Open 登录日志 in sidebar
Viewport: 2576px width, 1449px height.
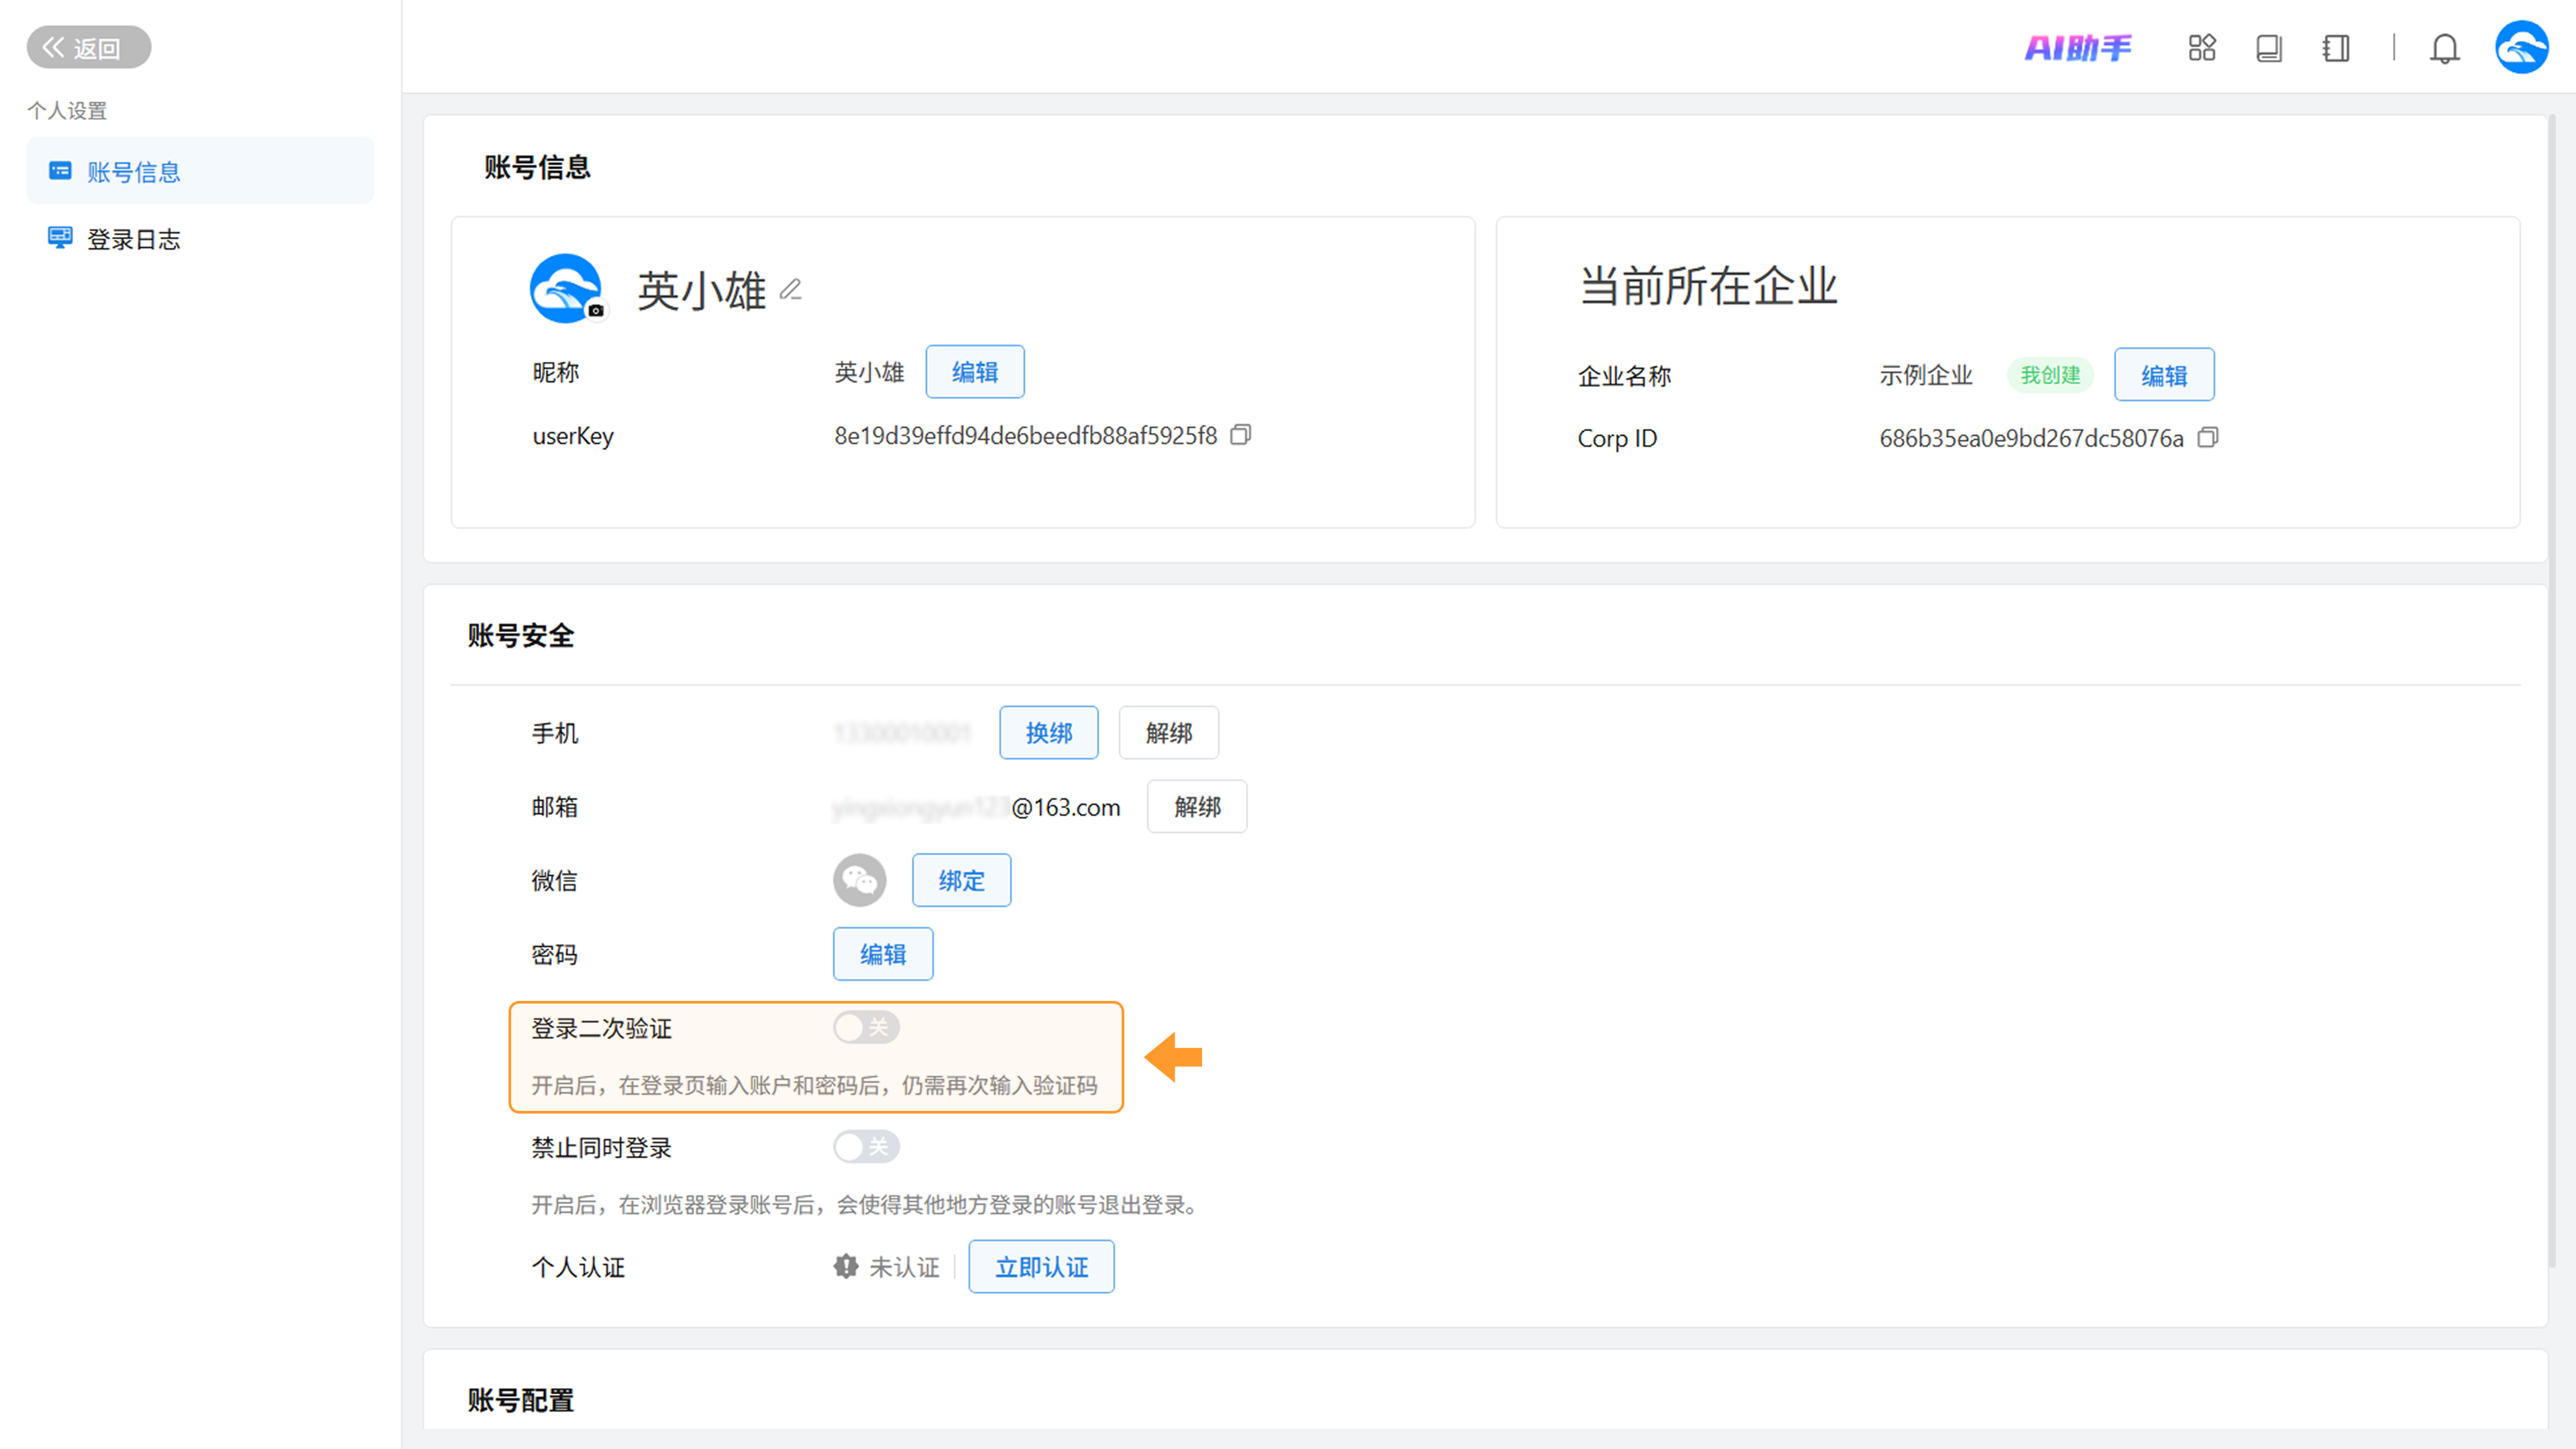click(x=133, y=239)
